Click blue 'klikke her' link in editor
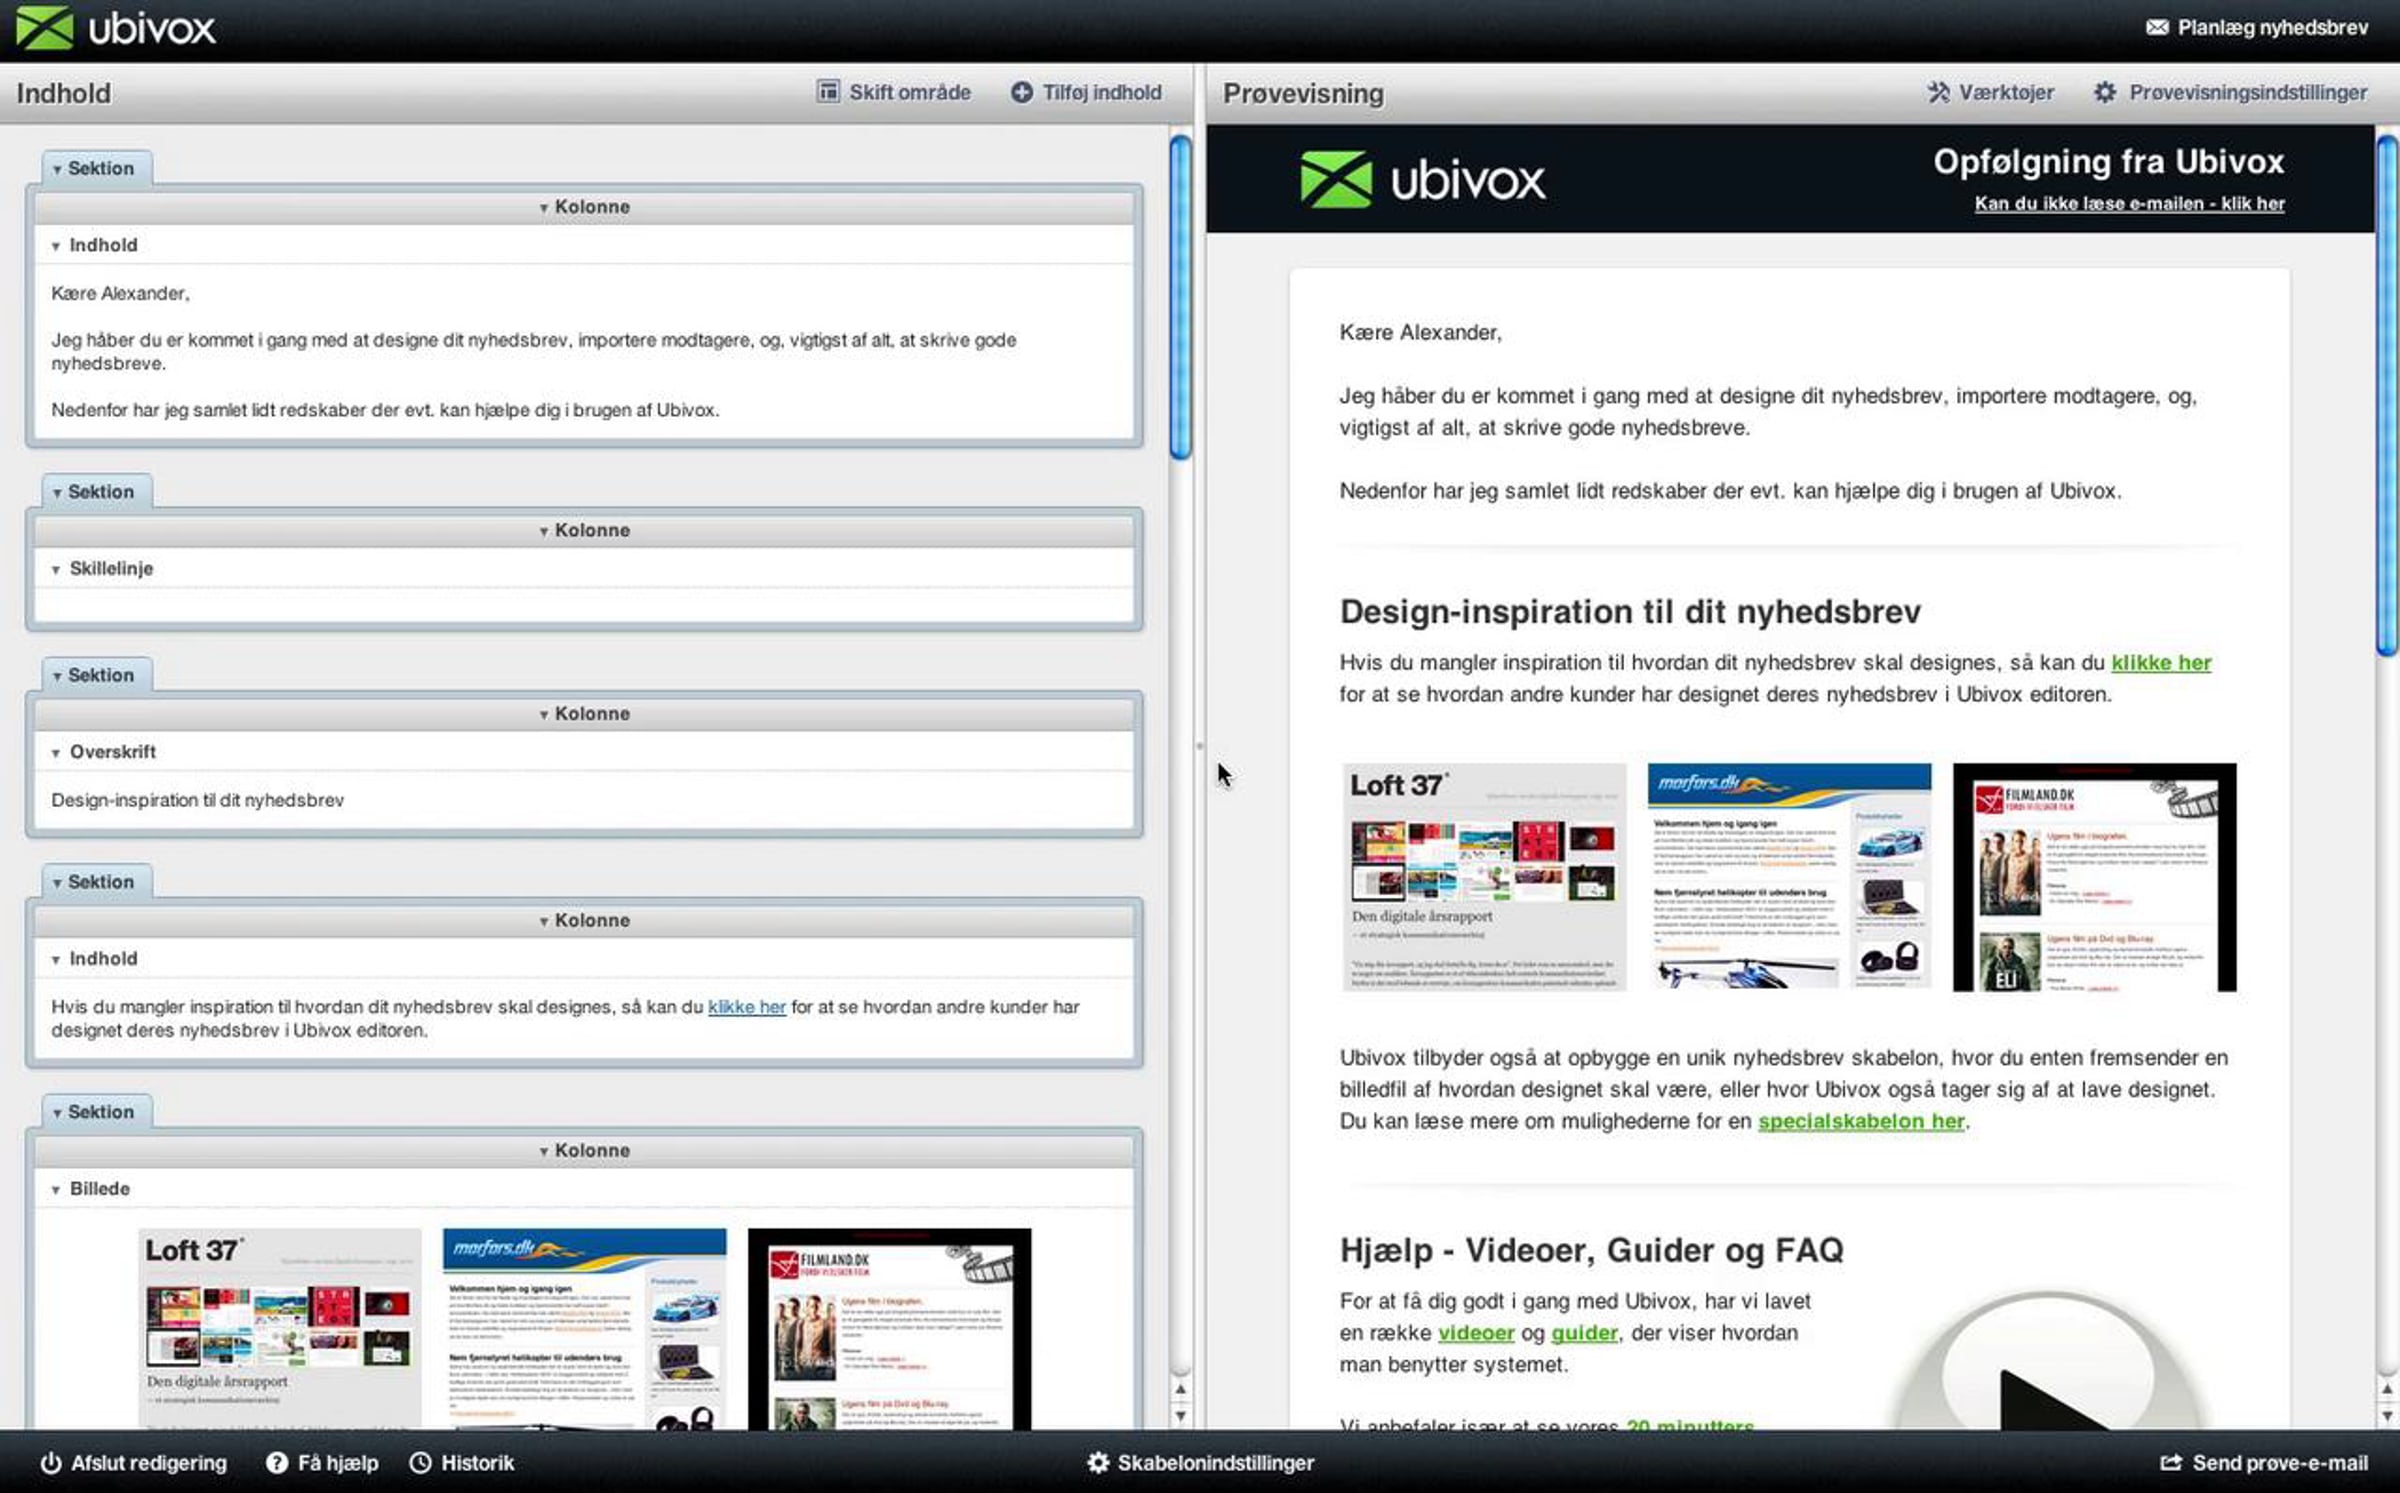 pyautogui.click(x=746, y=1007)
